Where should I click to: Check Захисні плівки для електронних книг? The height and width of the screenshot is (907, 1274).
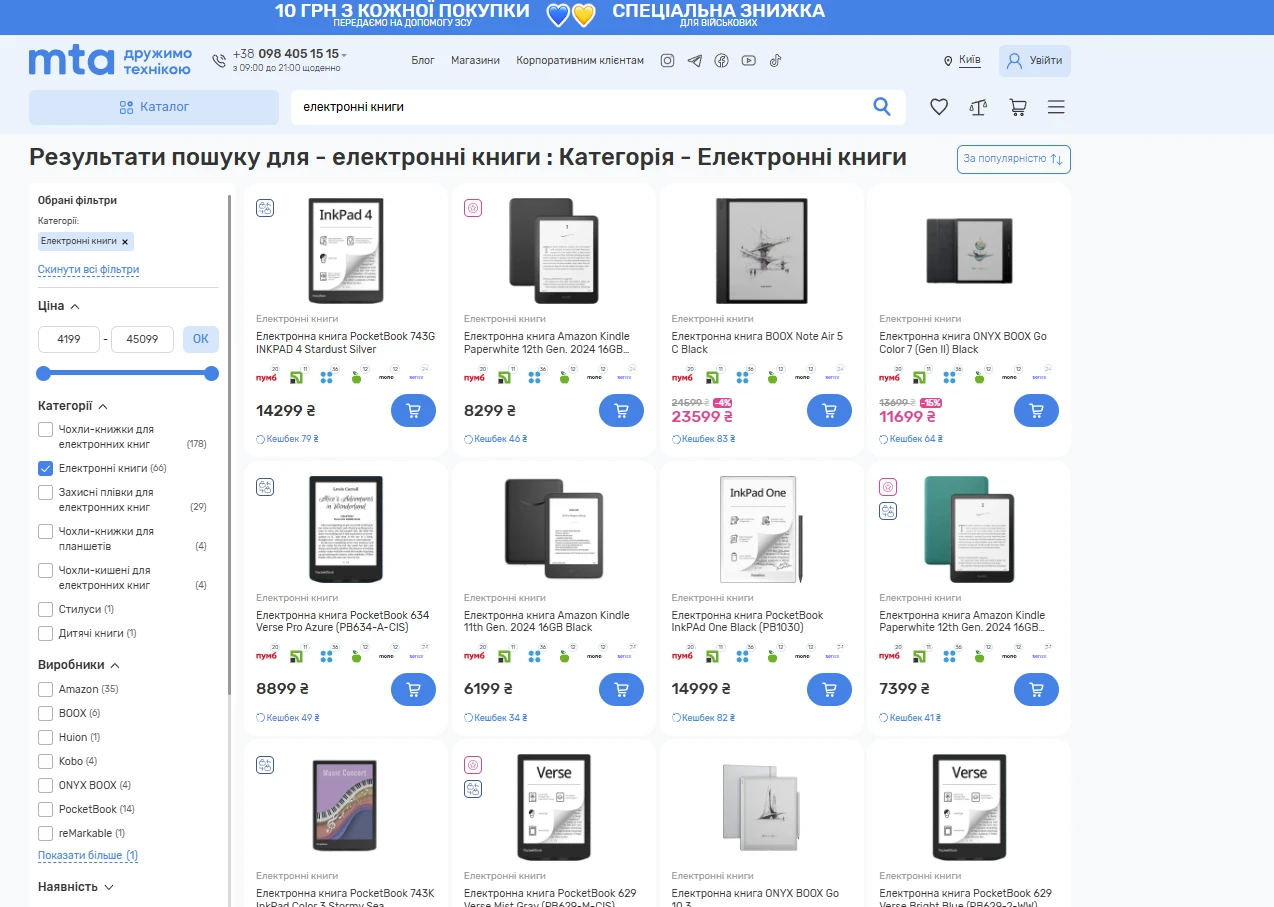click(45, 493)
